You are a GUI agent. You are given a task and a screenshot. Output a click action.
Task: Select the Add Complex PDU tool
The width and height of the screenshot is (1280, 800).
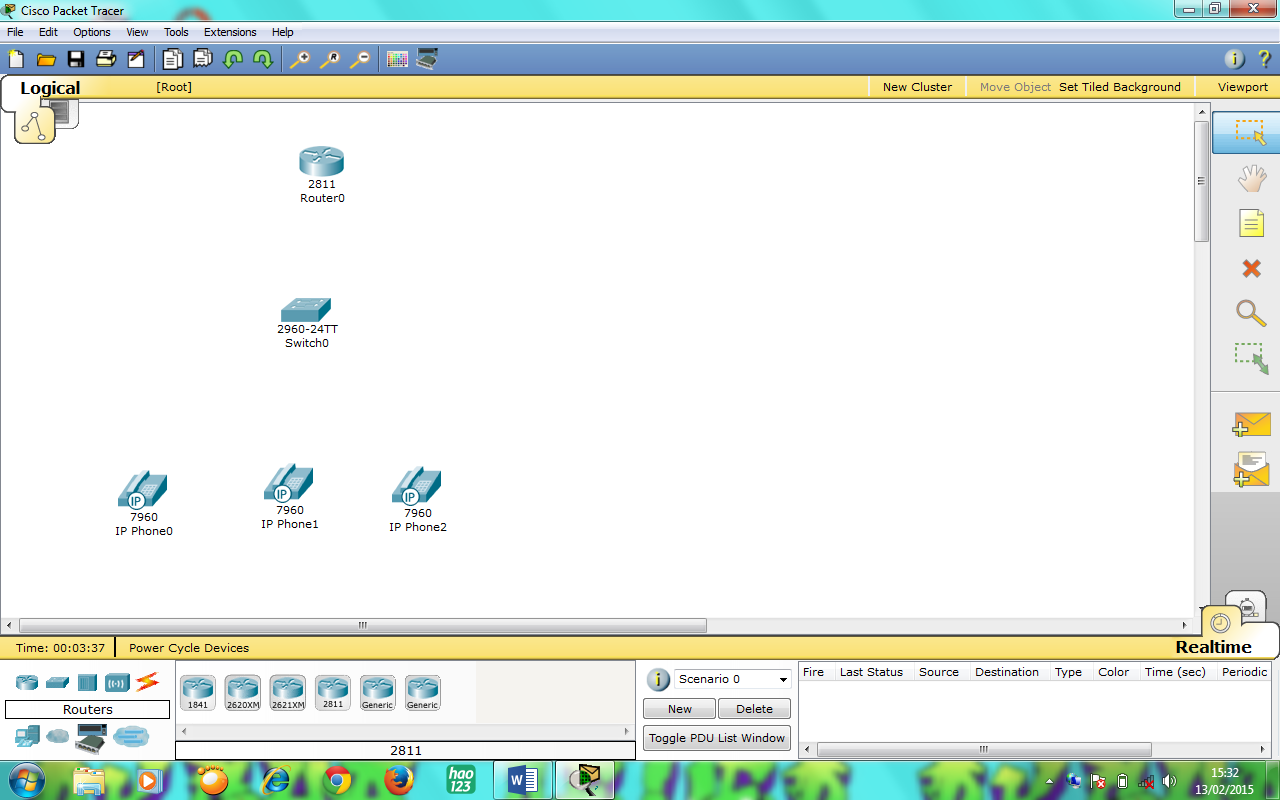1251,468
